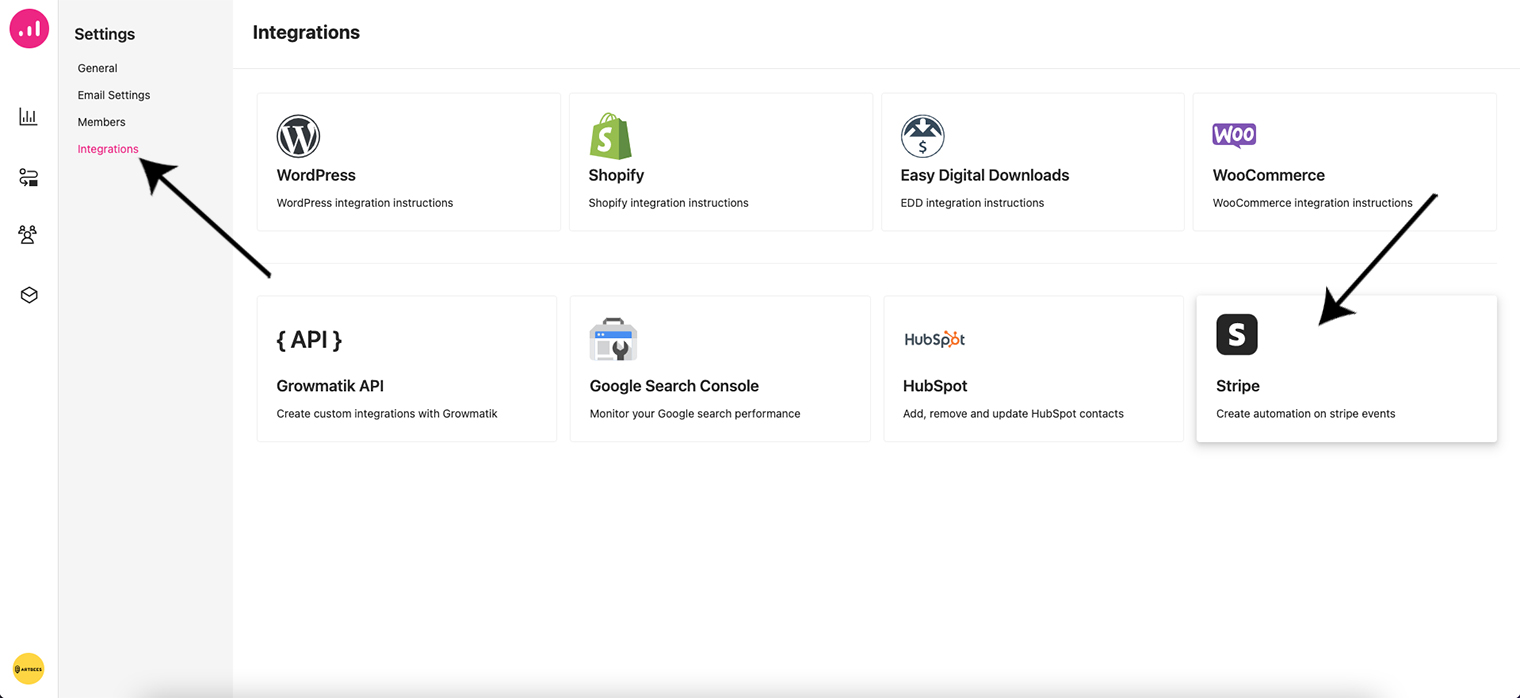
Task: Open the box icon in sidebar
Action: [x=29, y=295]
